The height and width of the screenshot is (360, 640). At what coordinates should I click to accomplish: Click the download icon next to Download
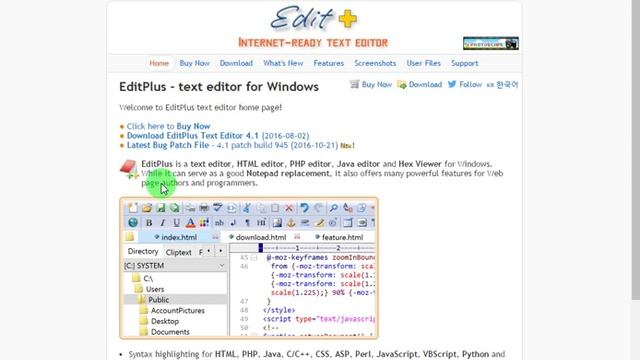[x=402, y=84]
